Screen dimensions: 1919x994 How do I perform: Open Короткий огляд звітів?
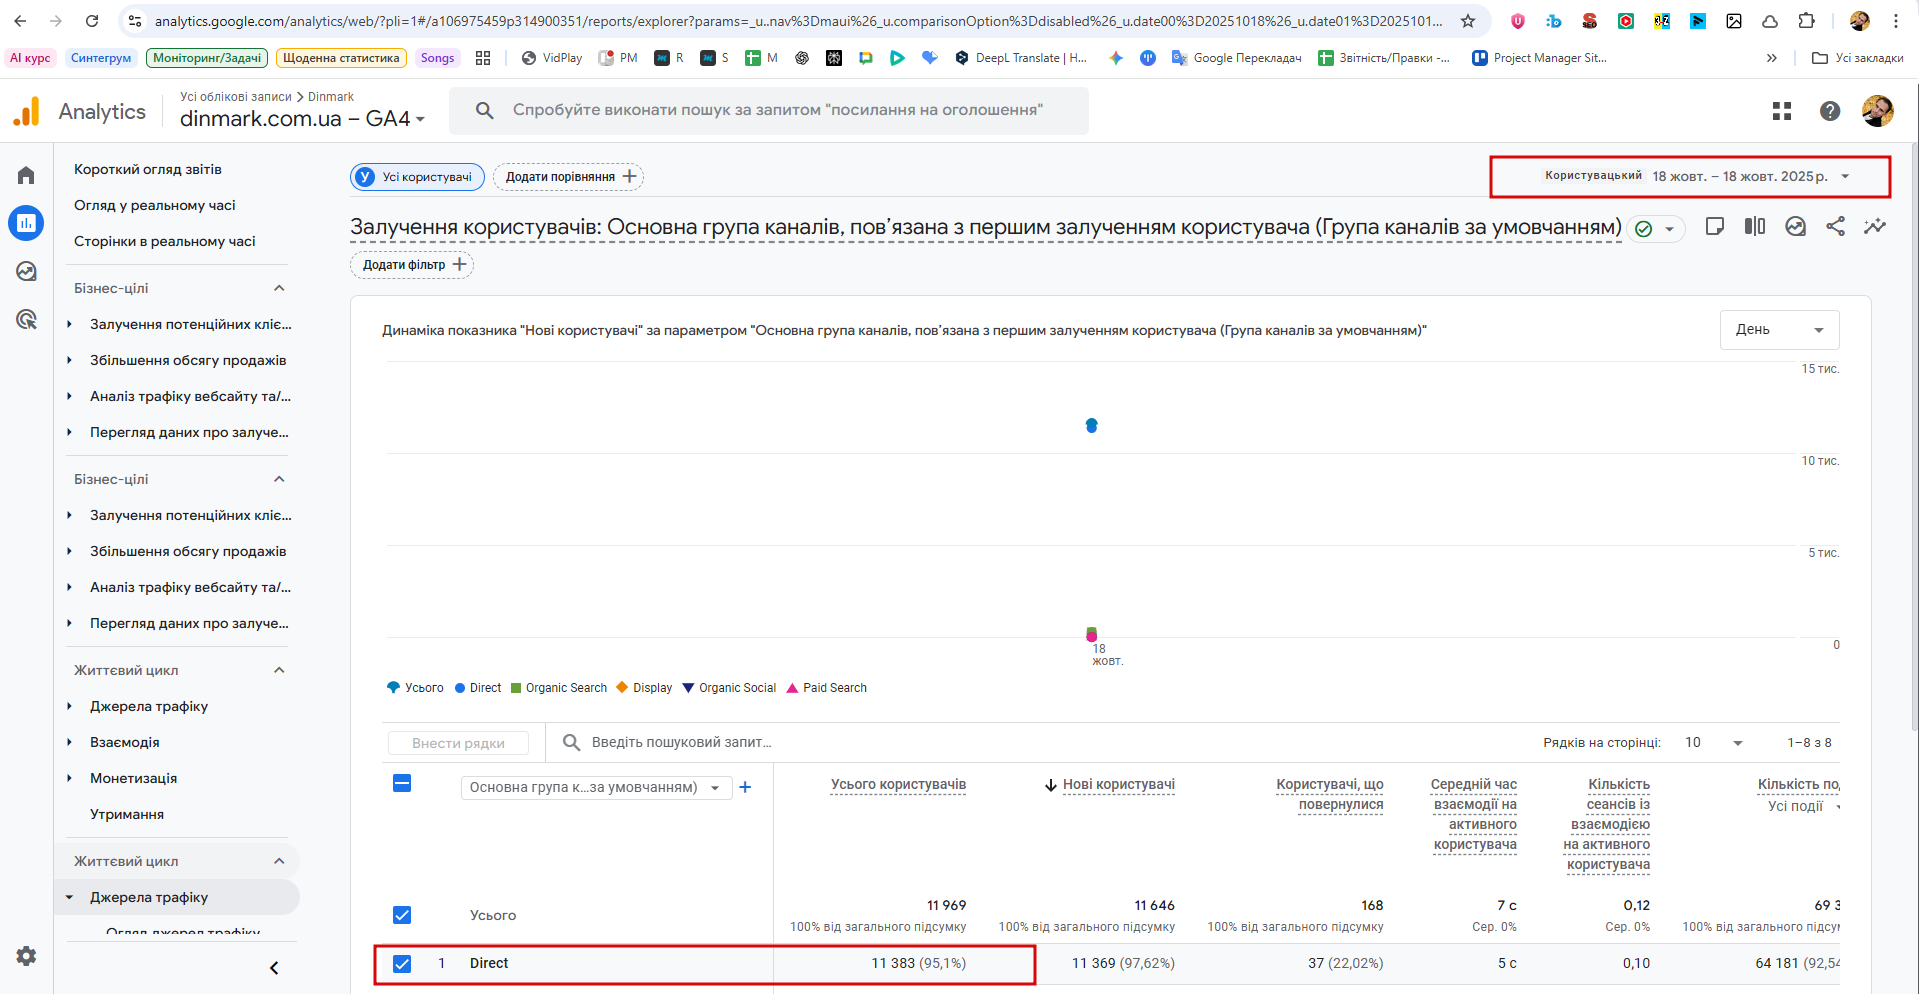(x=148, y=169)
